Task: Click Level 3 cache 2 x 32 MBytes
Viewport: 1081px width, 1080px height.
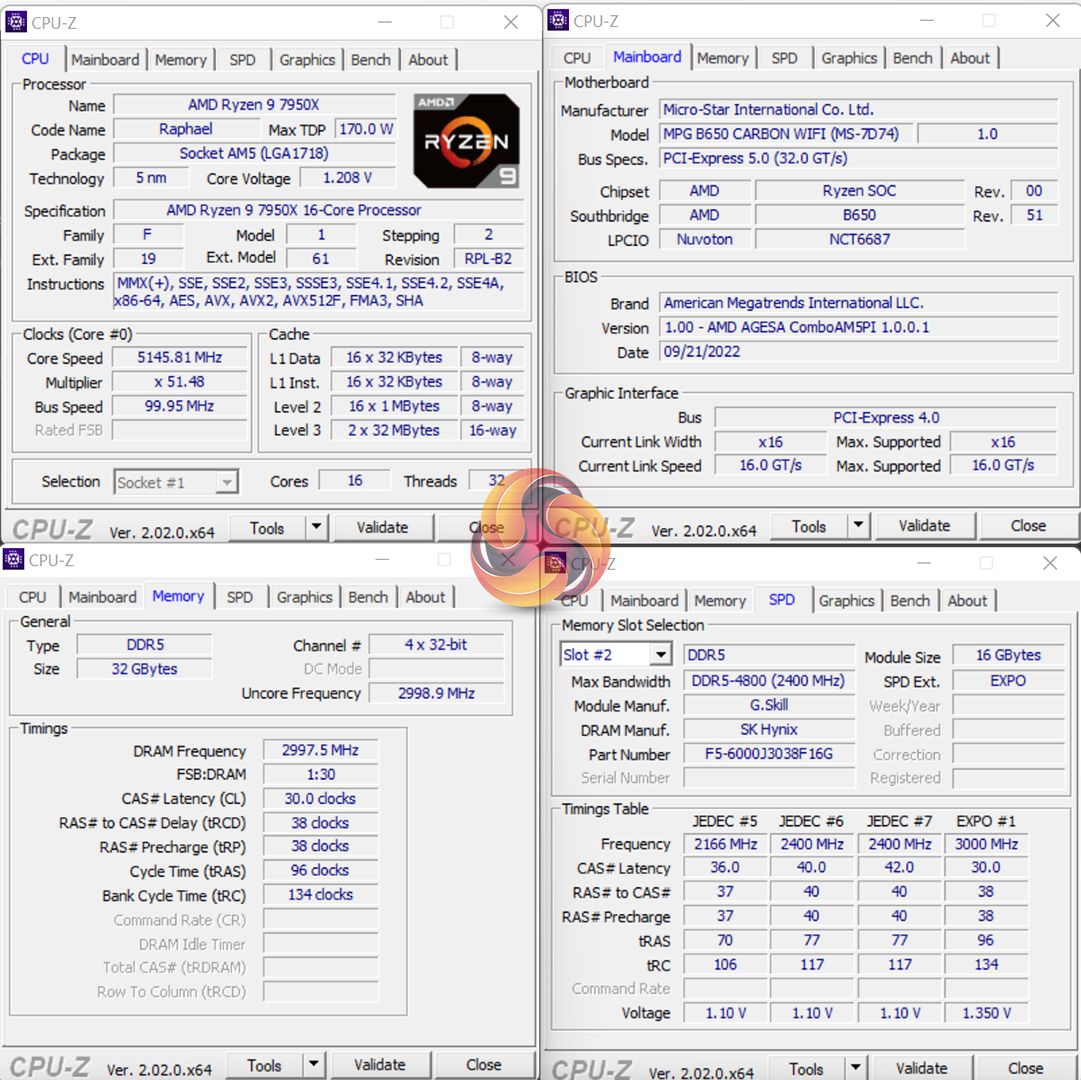Action: click(x=393, y=430)
